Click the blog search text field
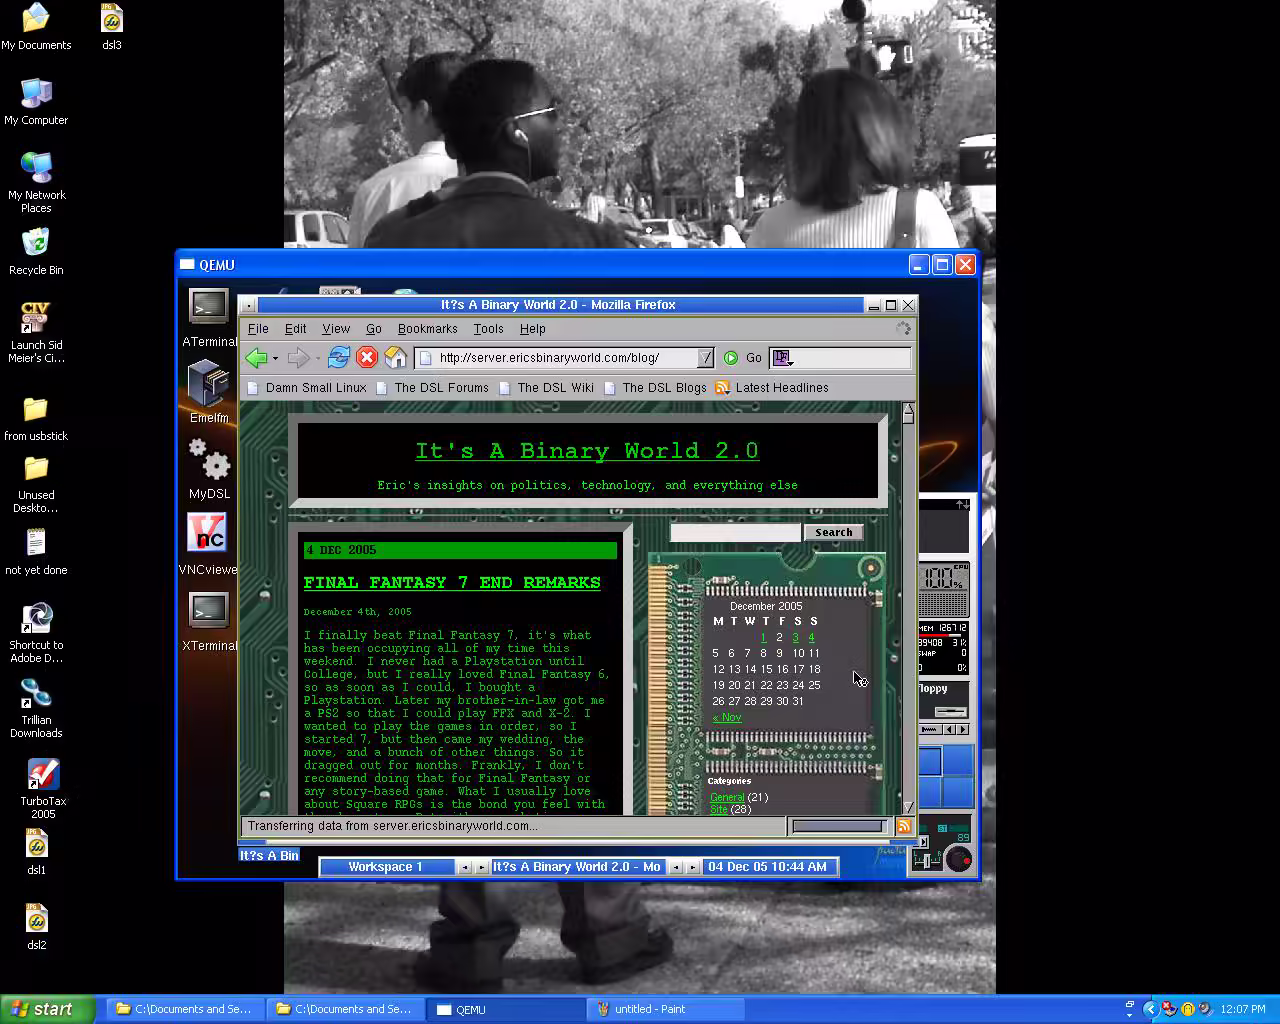The image size is (1280, 1024). pos(736,533)
